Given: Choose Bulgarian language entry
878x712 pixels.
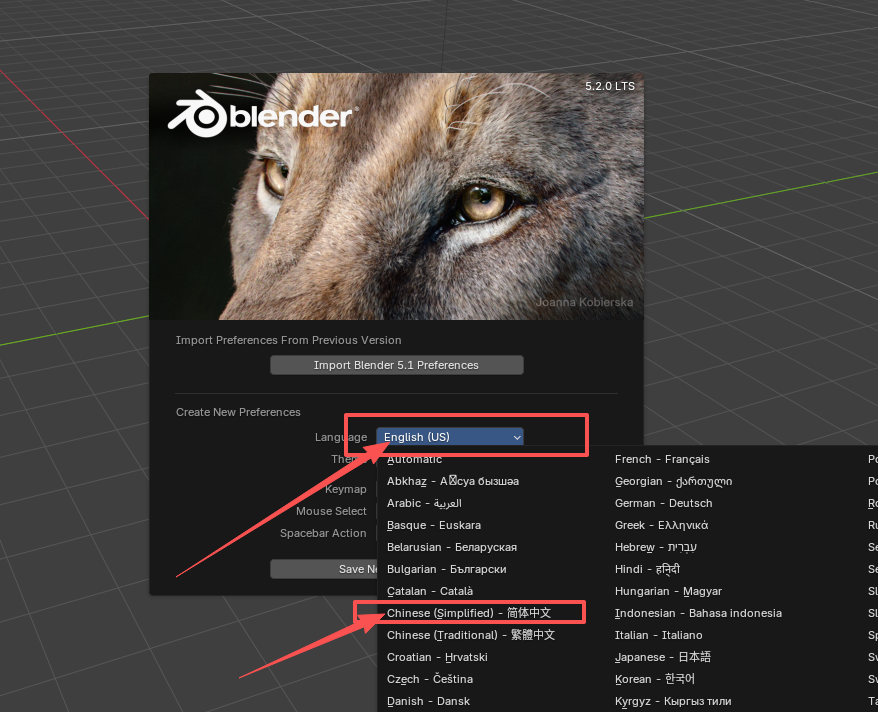Looking at the screenshot, I should pos(446,569).
